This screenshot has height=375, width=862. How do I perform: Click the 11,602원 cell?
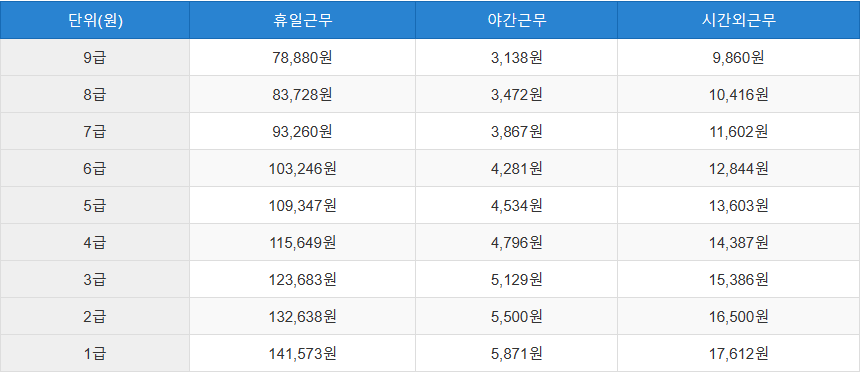[739, 131]
